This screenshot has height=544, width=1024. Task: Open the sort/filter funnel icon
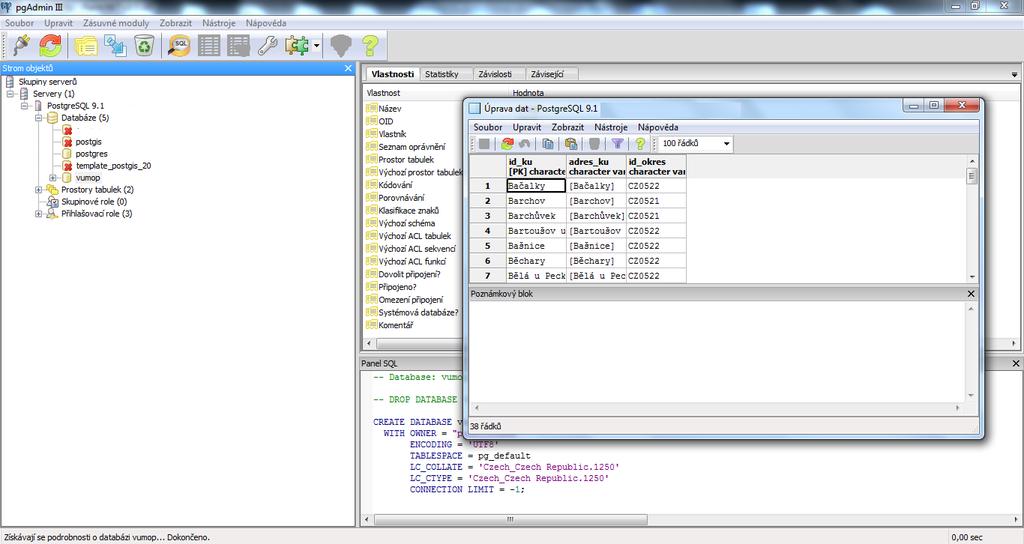(617, 144)
